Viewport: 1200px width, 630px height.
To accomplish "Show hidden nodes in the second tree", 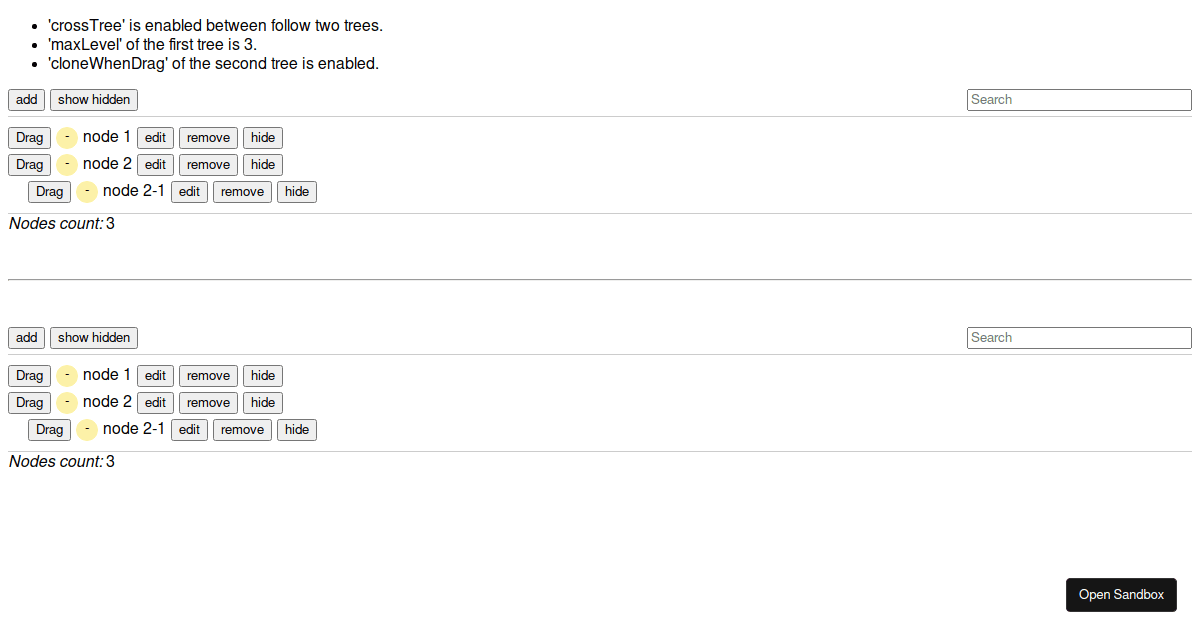I will point(94,338).
